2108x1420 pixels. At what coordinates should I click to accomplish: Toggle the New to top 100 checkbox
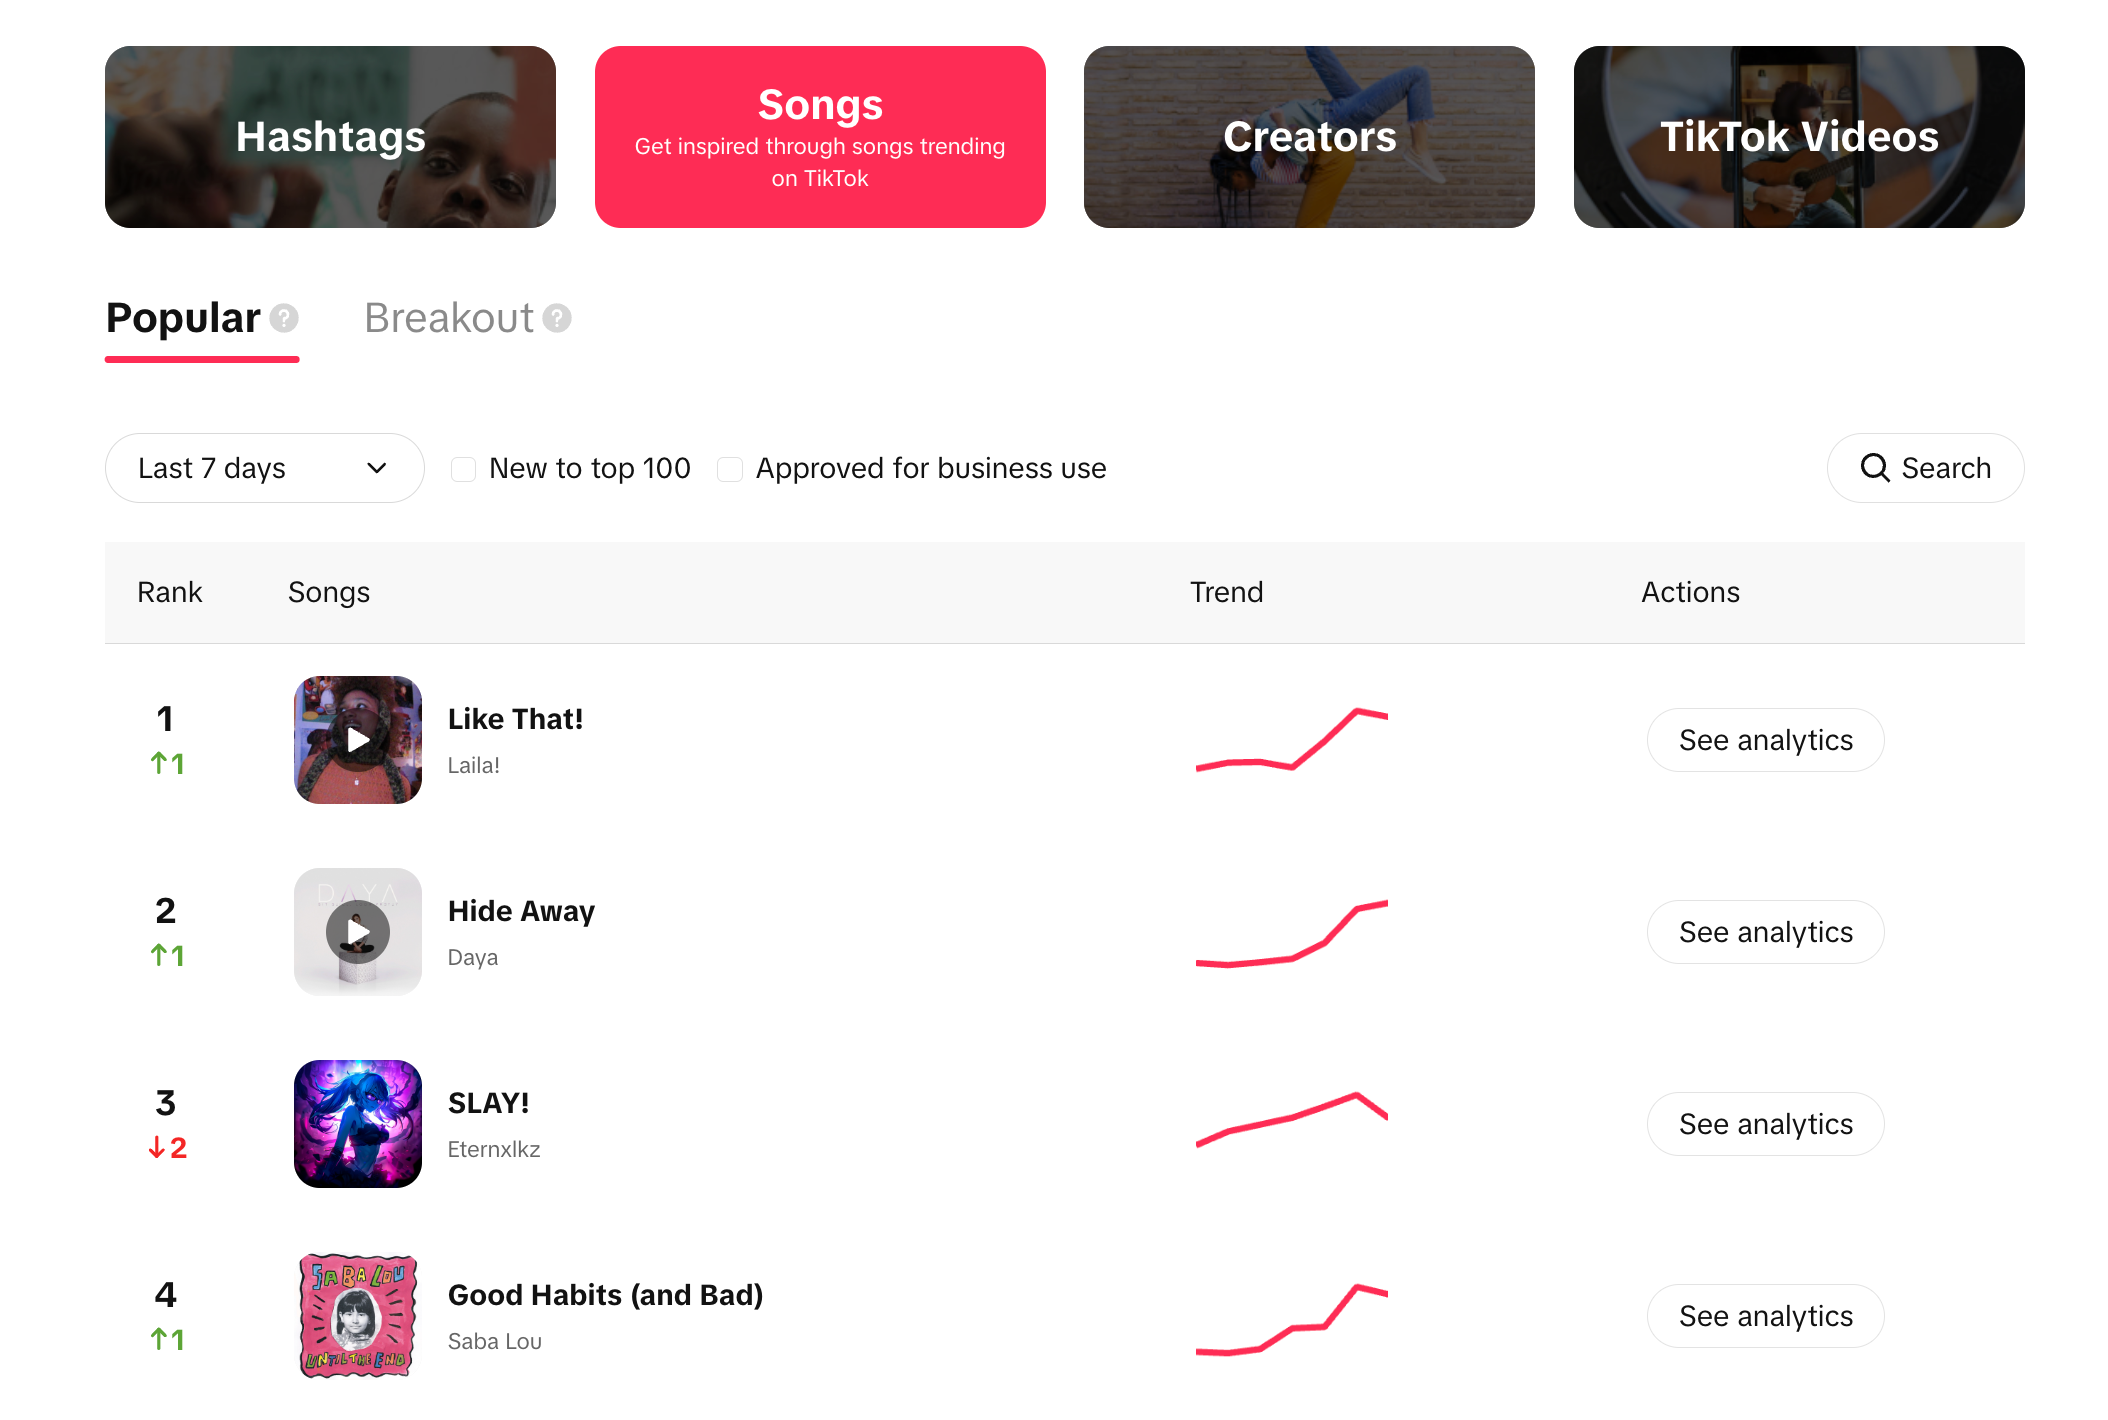464,468
